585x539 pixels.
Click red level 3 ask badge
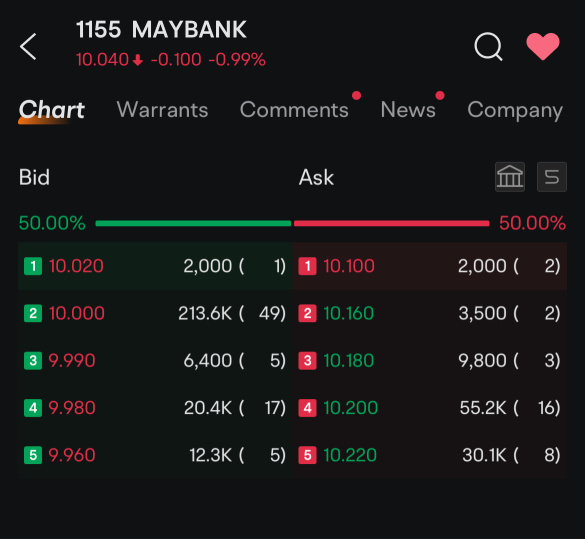[x=307, y=361]
